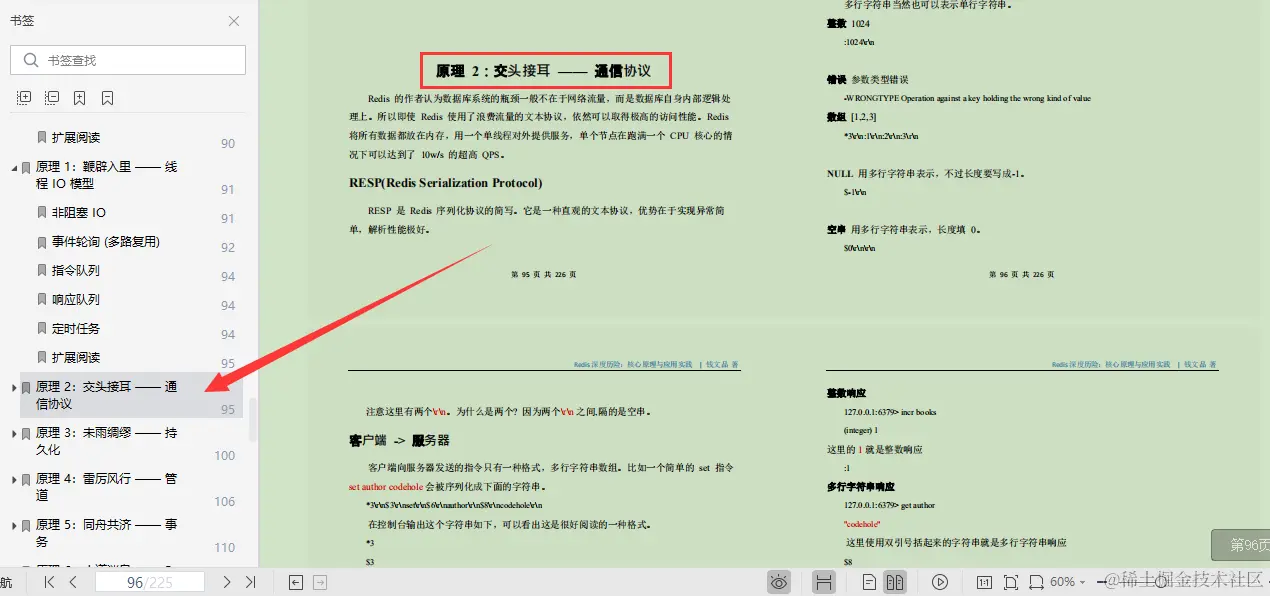Start automatic page playback
1270x596 pixels.
(x=941, y=581)
